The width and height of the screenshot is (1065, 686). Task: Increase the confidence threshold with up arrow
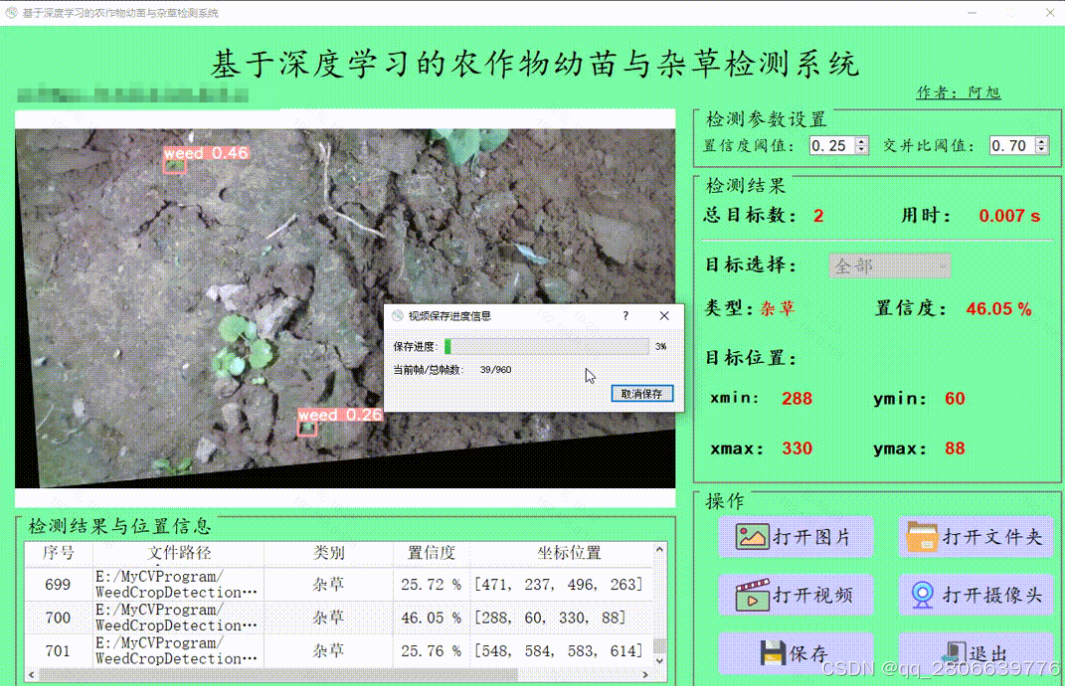click(861, 141)
